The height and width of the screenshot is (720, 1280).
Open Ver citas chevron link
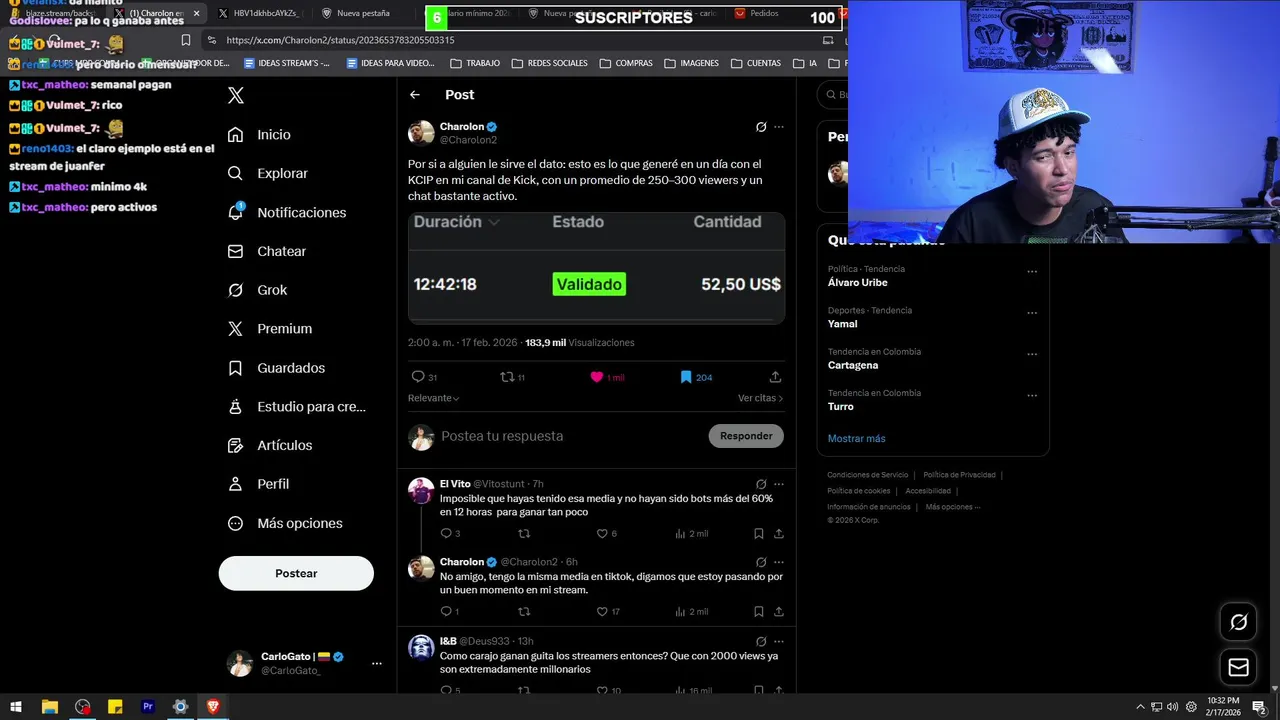pos(760,398)
